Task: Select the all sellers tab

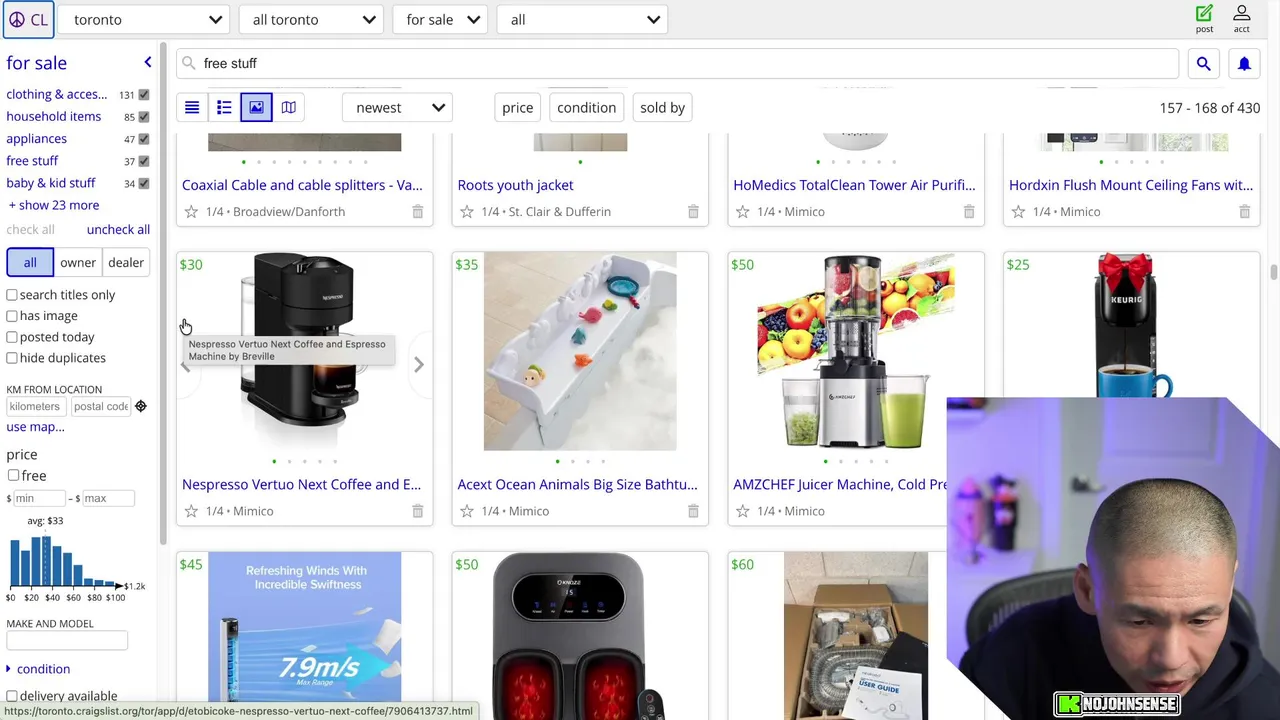Action: click(30, 262)
